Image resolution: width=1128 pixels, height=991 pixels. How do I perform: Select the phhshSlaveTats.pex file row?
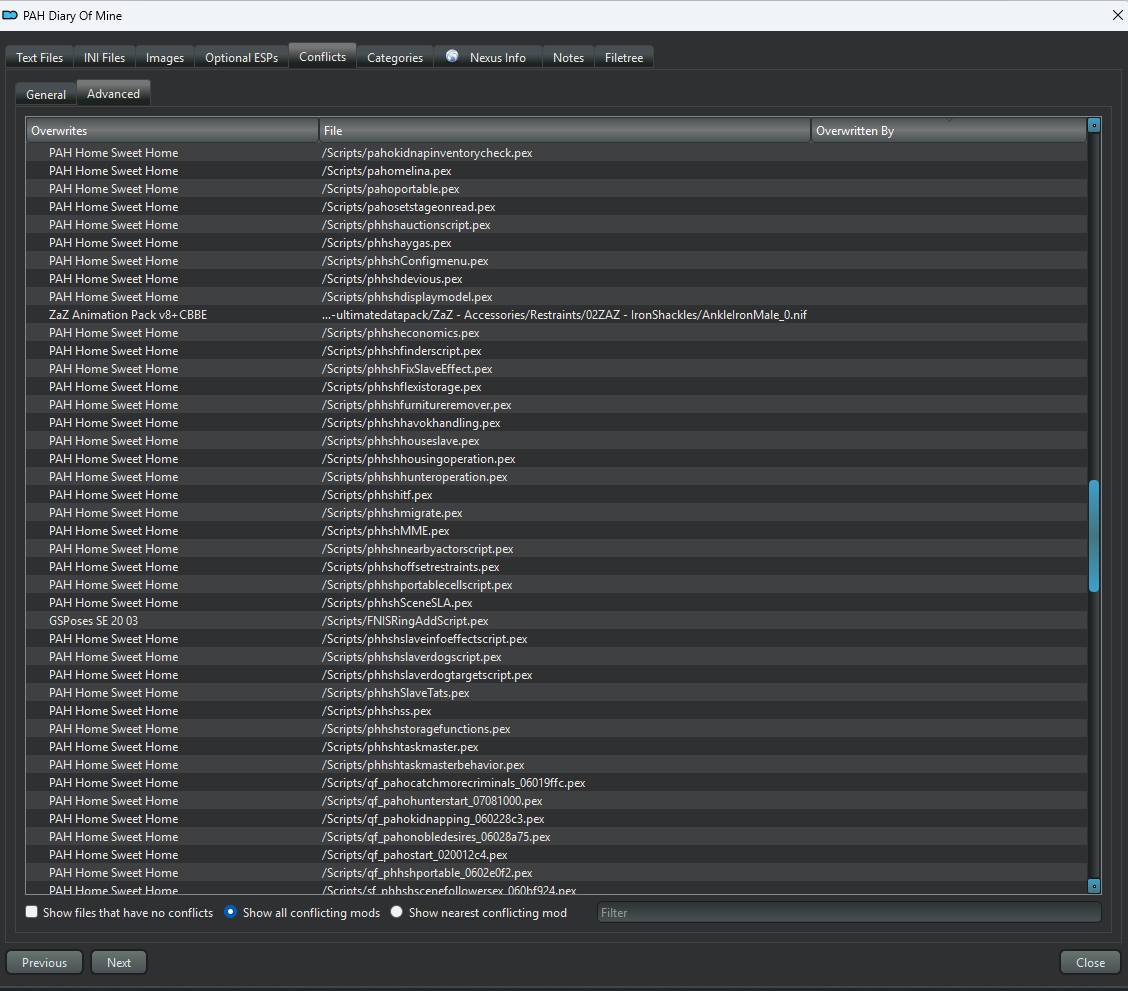point(556,692)
